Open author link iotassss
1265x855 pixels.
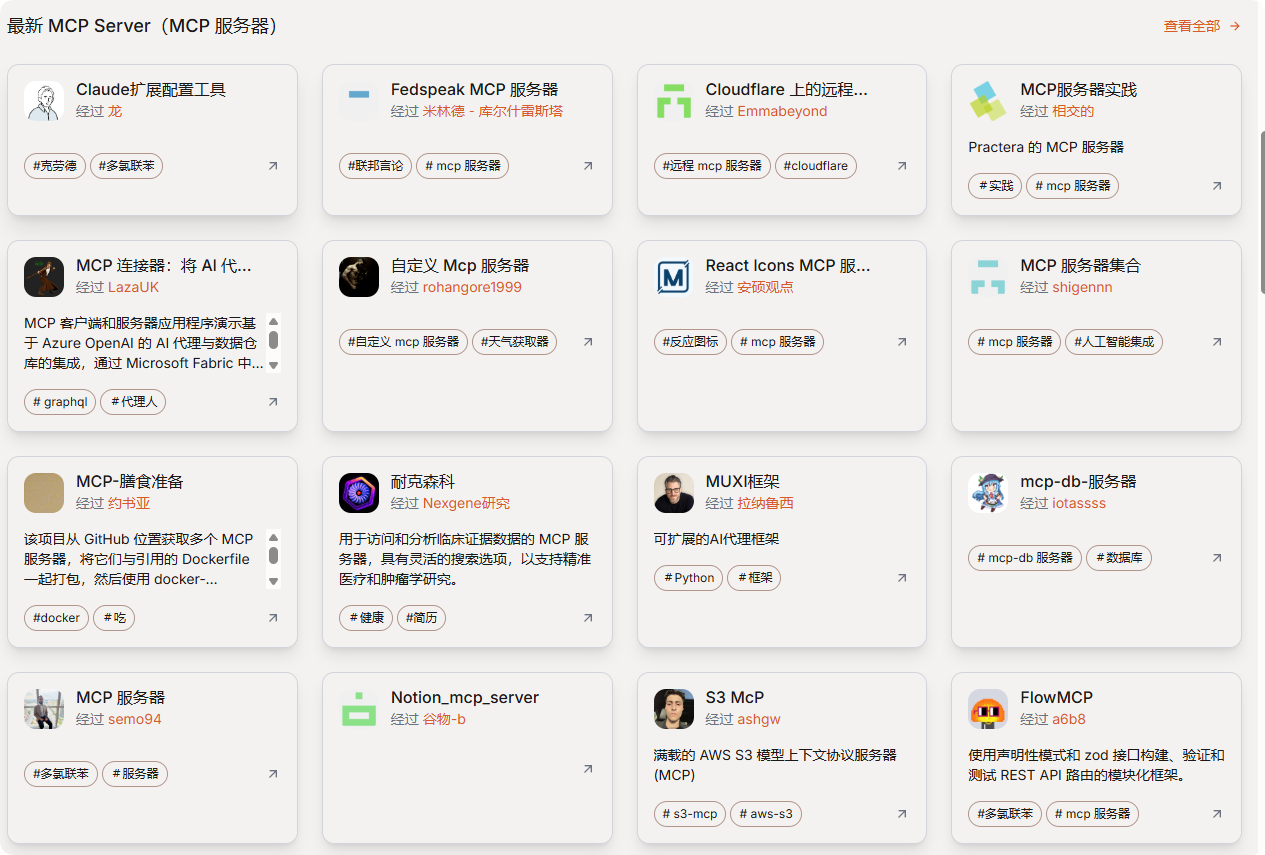pyautogui.click(x=1079, y=503)
